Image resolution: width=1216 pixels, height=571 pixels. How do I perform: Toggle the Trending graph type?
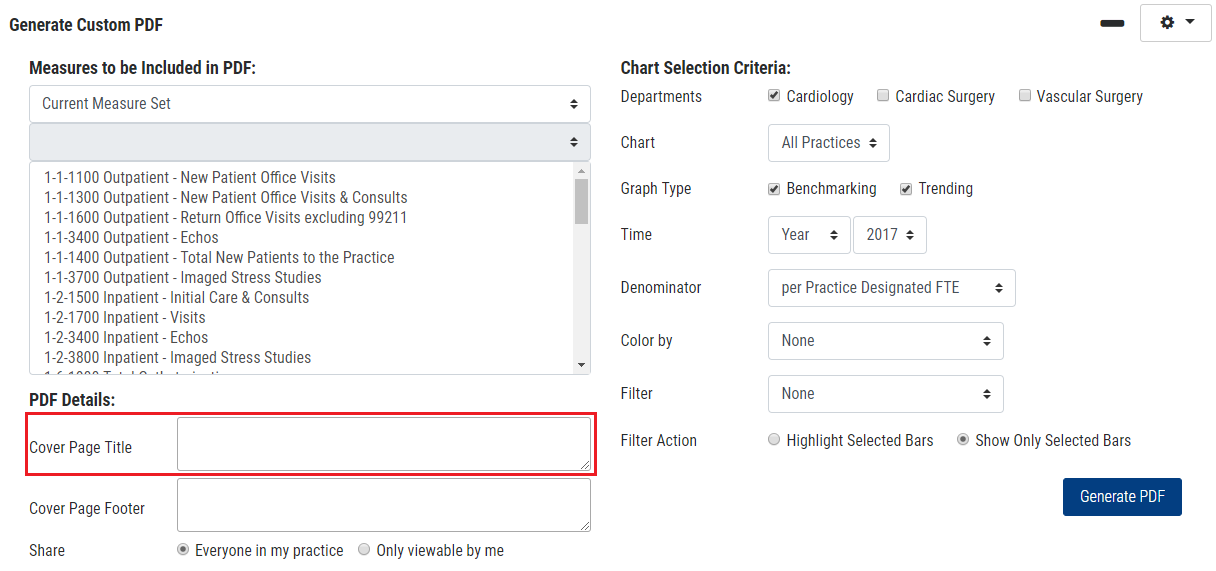(906, 188)
